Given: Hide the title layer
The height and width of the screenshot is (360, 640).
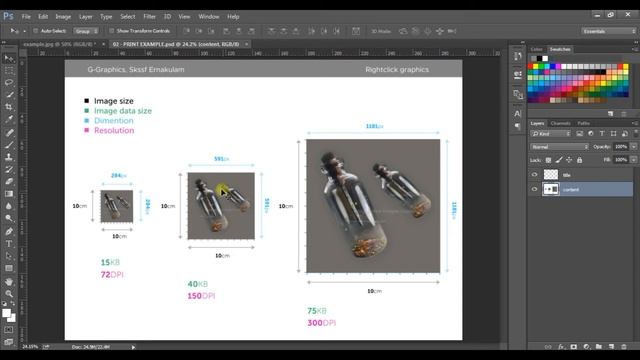Looking at the screenshot, I should 534,175.
